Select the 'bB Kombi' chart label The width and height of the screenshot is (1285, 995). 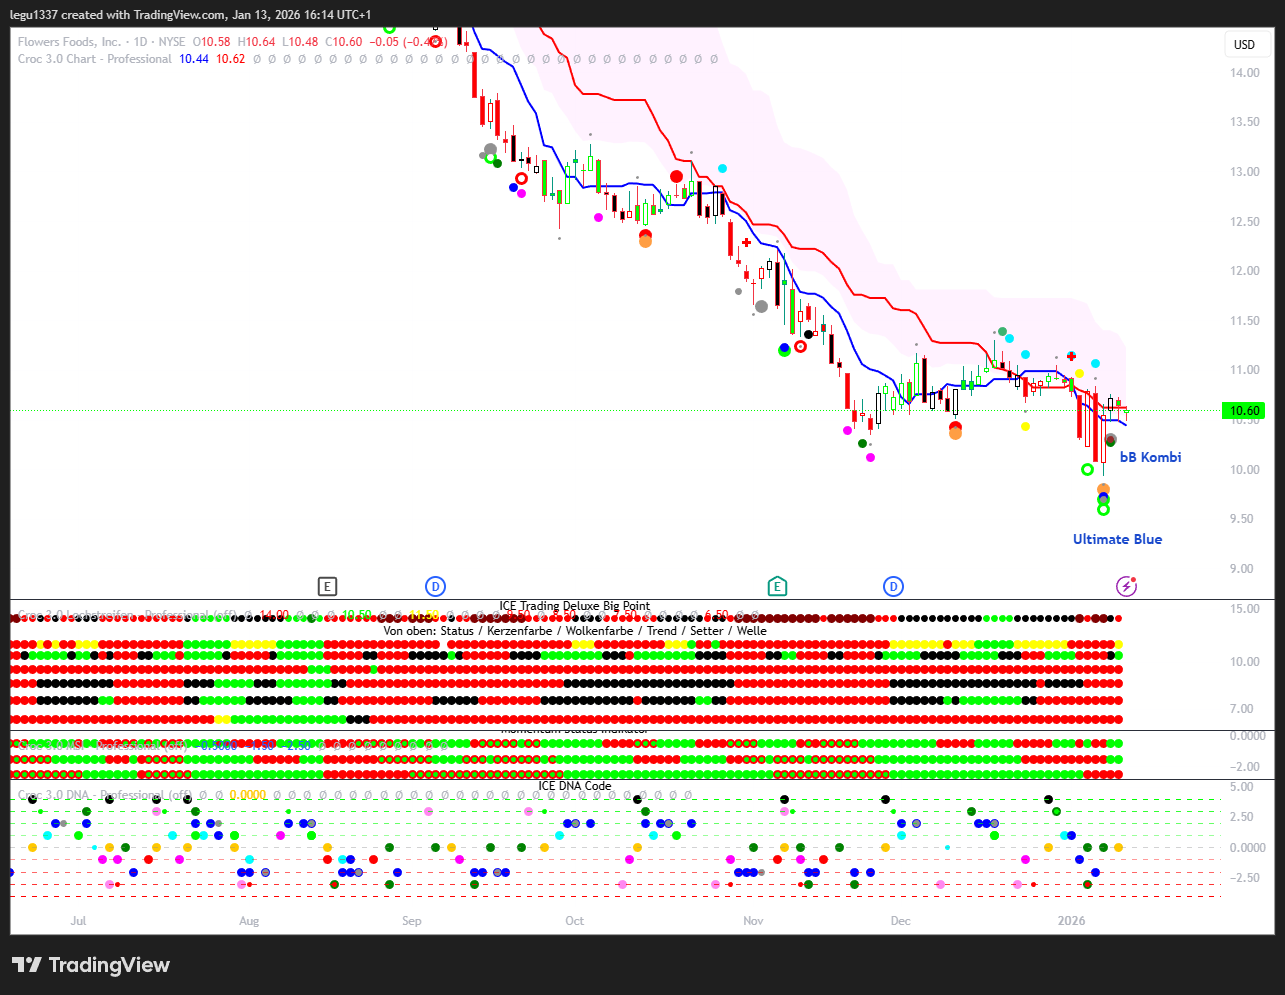1150,457
